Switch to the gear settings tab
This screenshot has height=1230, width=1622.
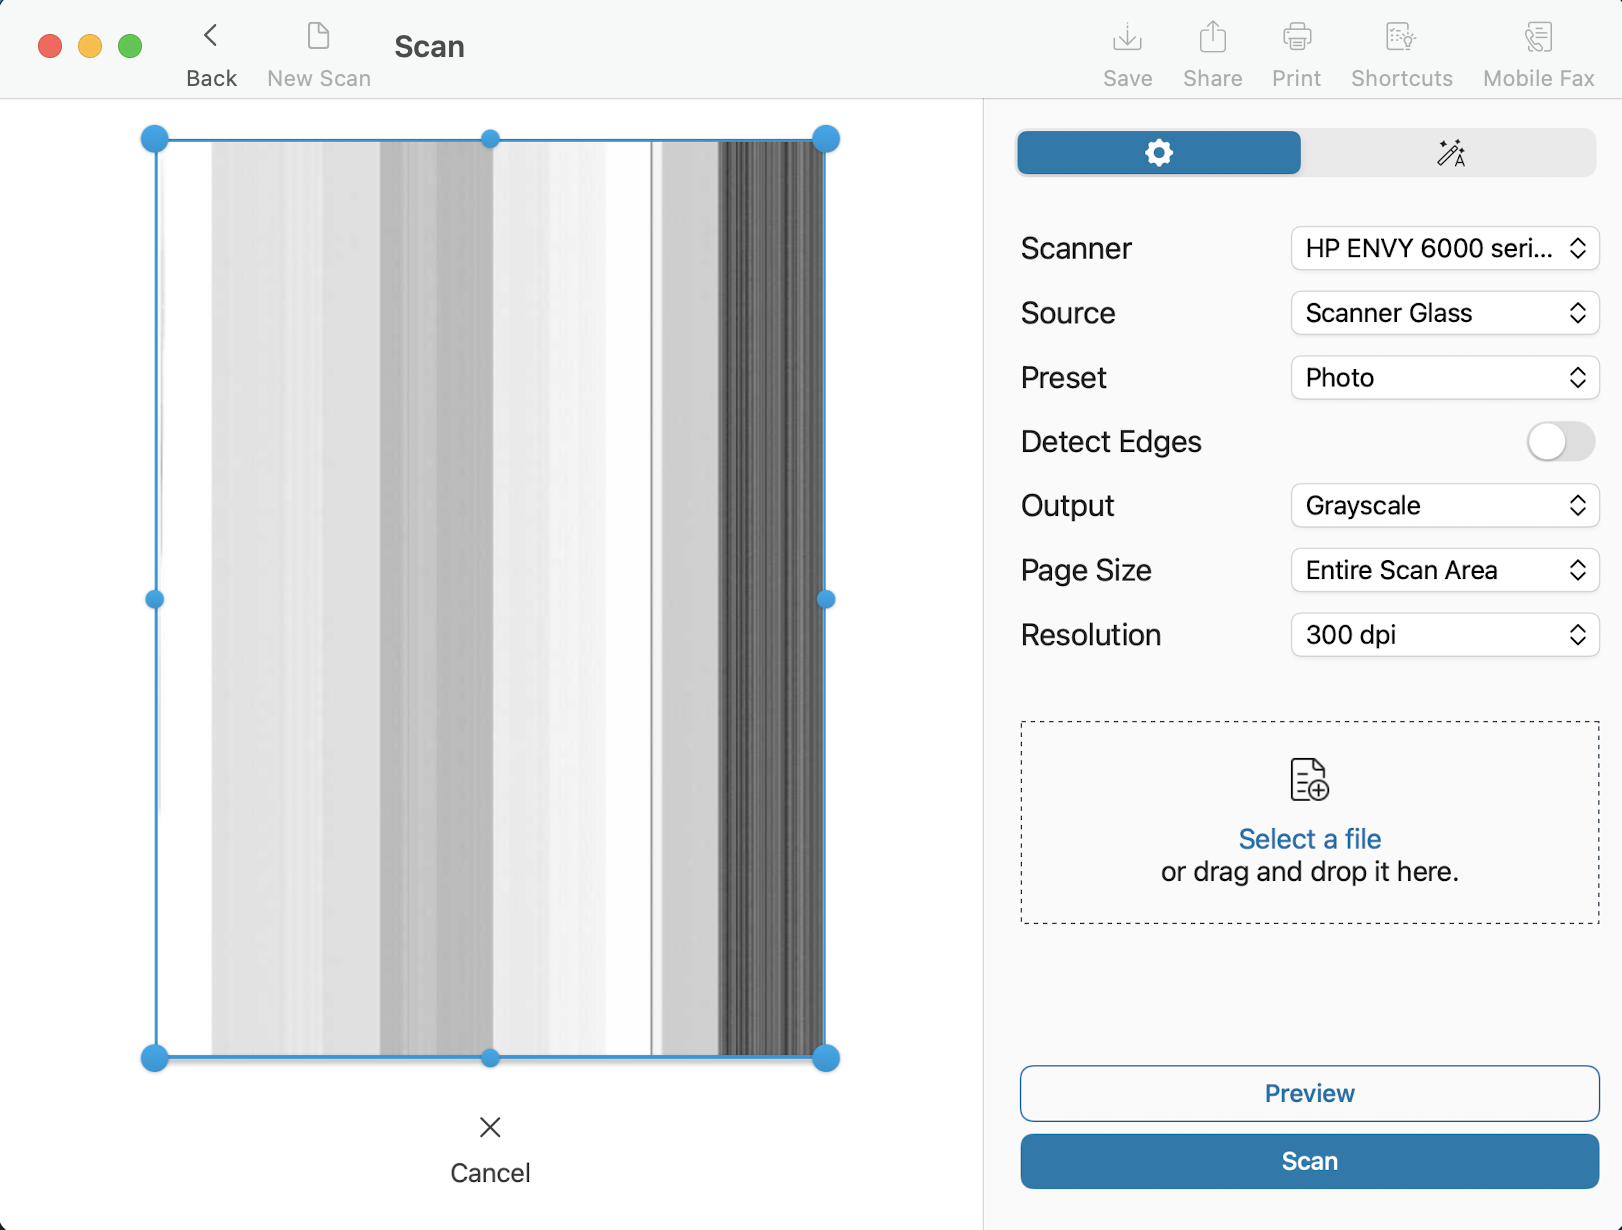[1159, 153]
